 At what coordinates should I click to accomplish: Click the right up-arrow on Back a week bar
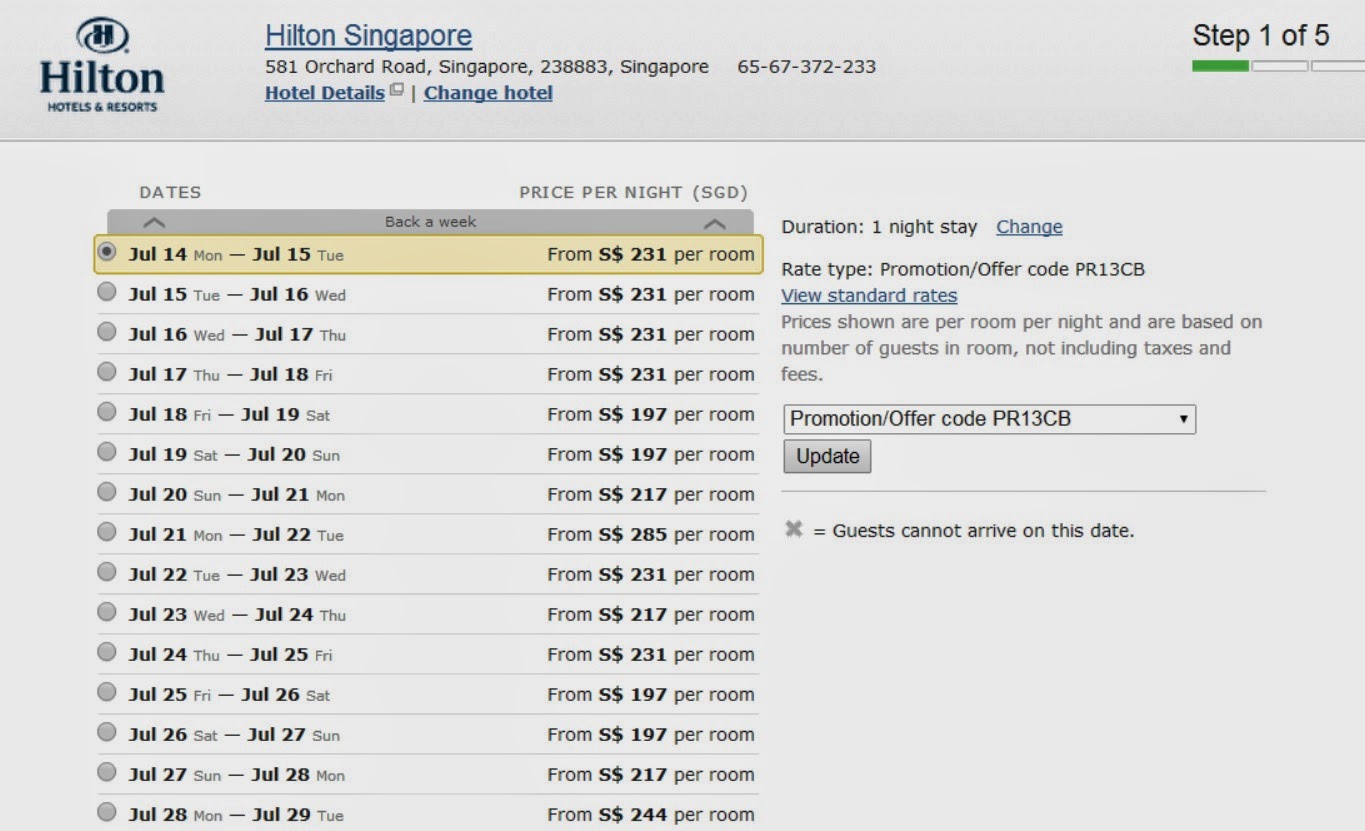click(x=714, y=223)
